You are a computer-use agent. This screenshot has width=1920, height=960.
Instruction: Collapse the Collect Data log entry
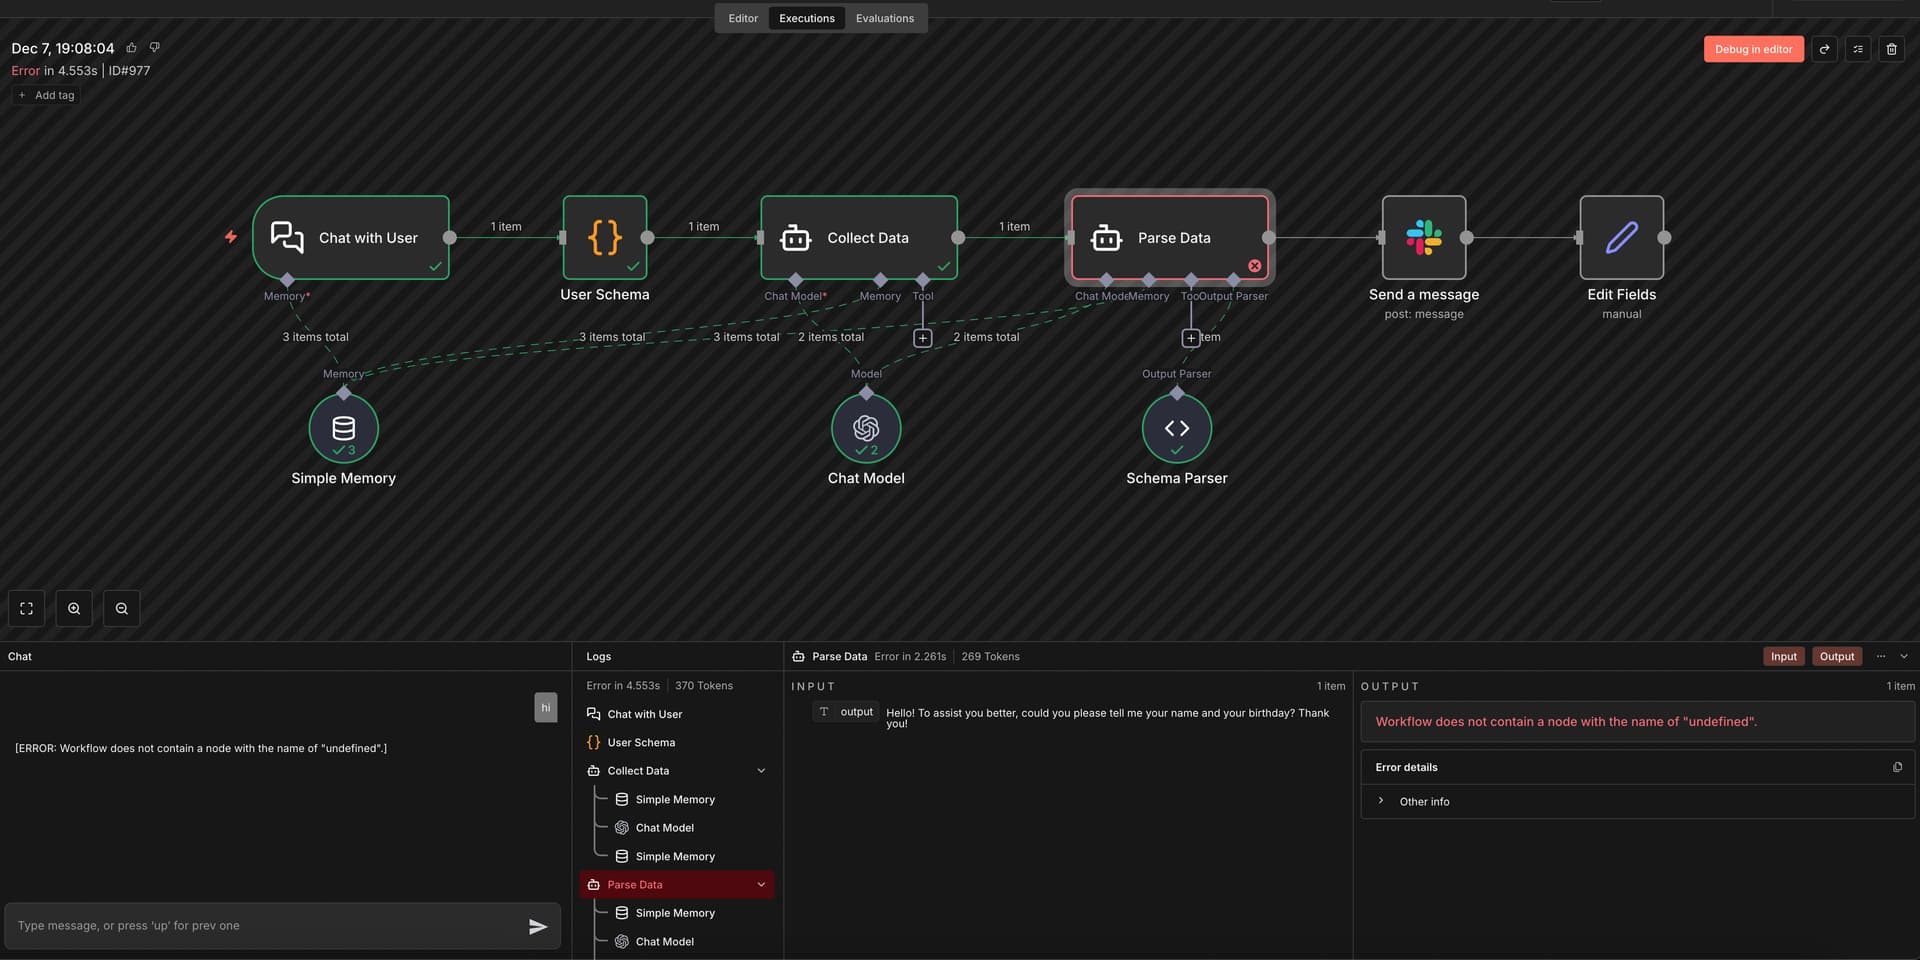[761, 771]
